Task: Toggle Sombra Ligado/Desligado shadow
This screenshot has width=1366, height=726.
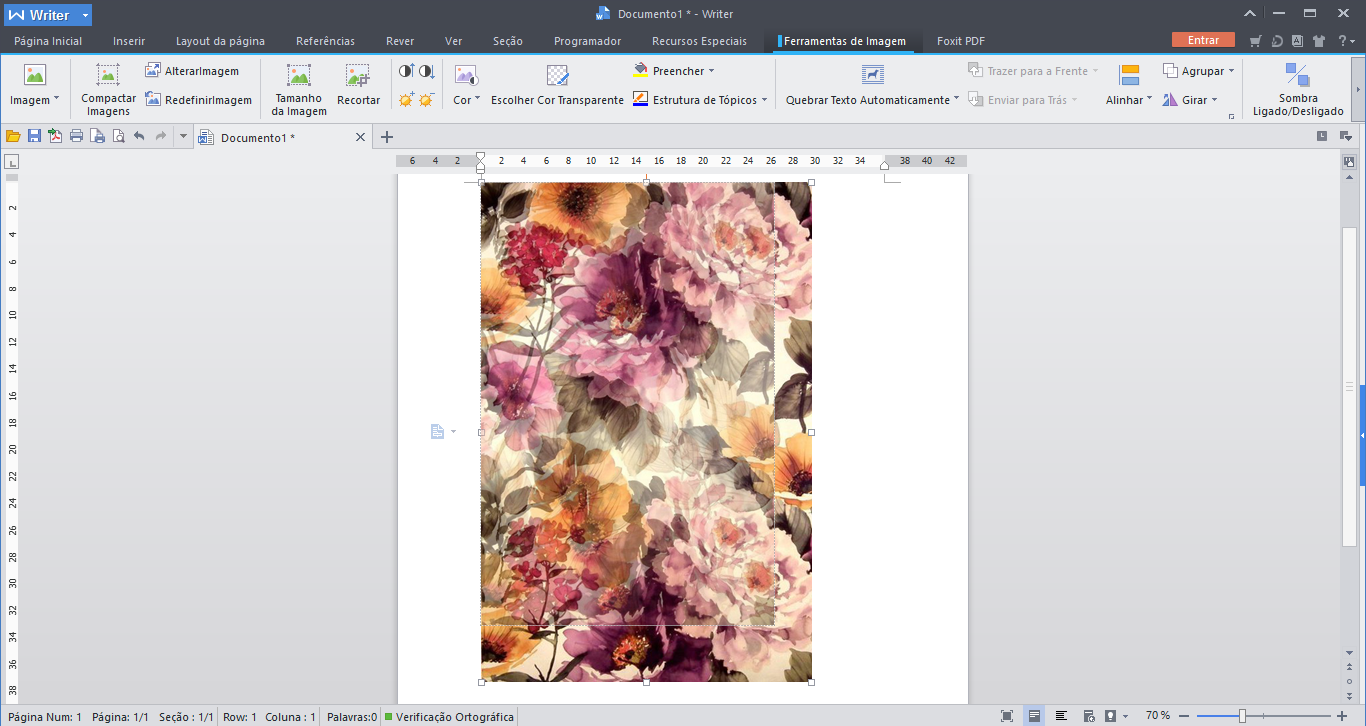Action: tap(1298, 89)
